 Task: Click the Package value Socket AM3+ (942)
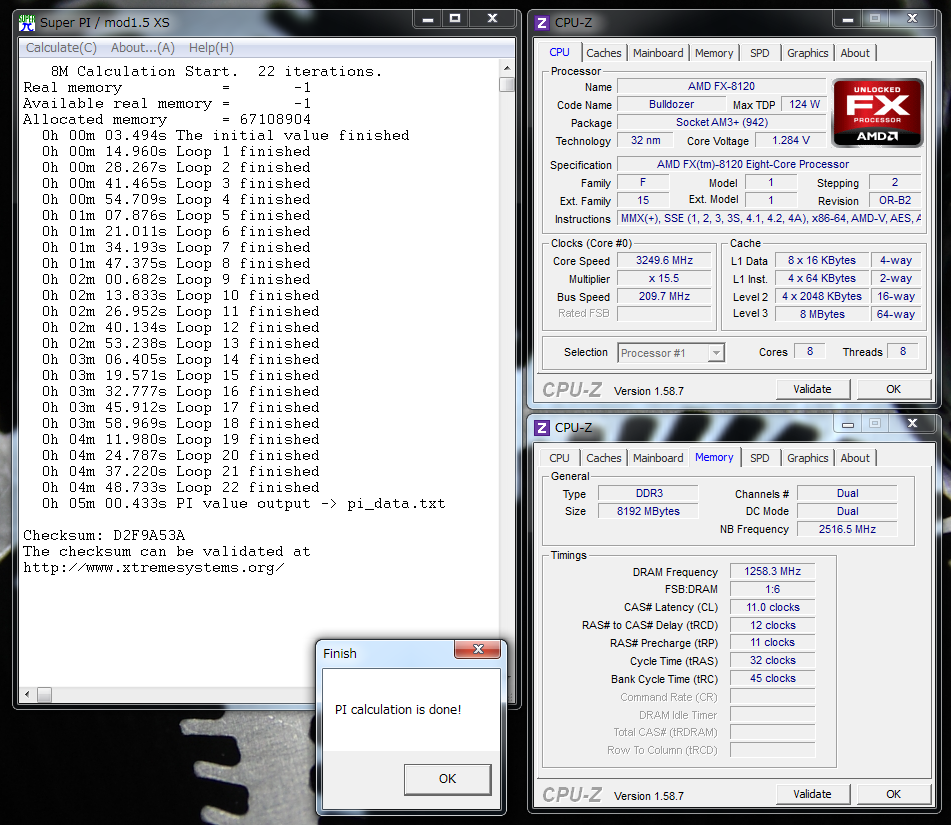722,123
